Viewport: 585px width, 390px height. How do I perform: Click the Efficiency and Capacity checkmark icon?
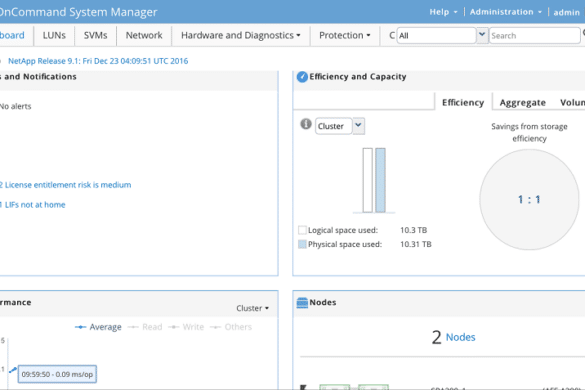tap(302, 77)
